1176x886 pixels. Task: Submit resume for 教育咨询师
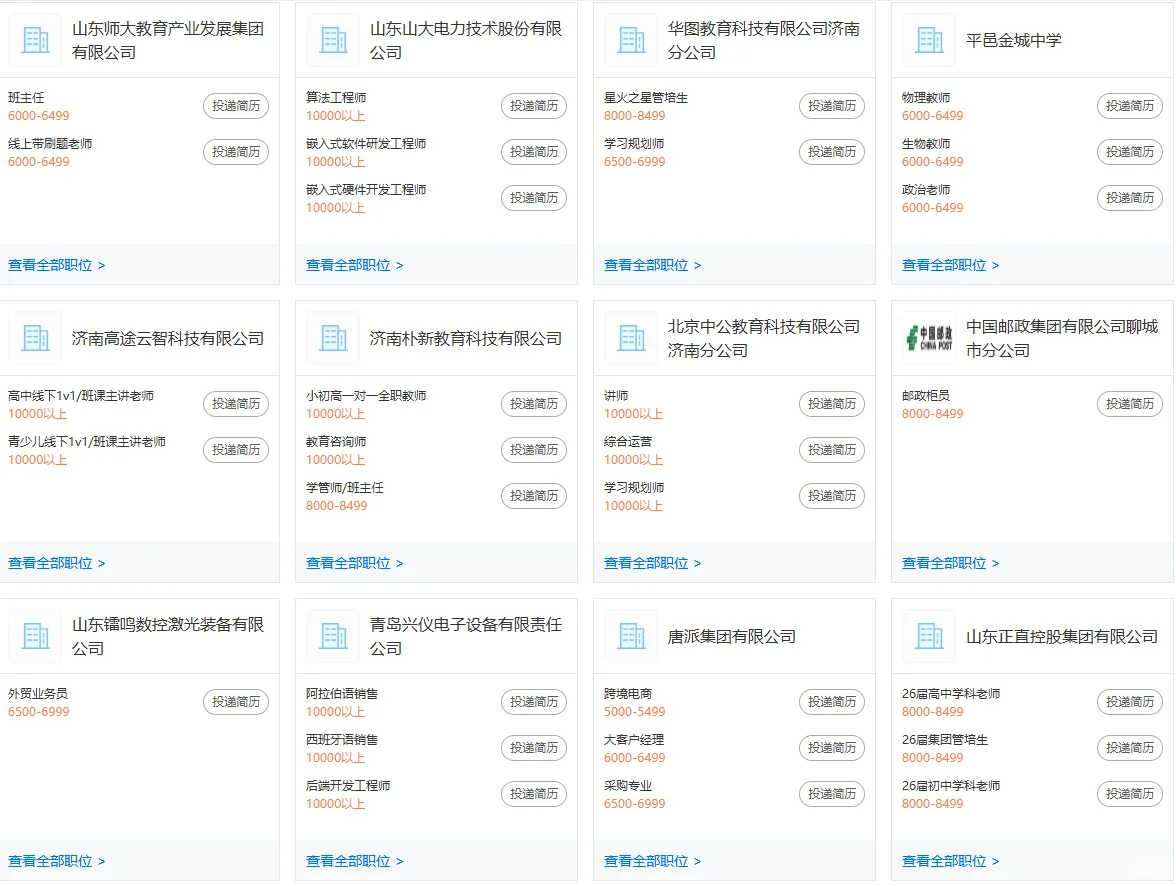click(x=534, y=449)
